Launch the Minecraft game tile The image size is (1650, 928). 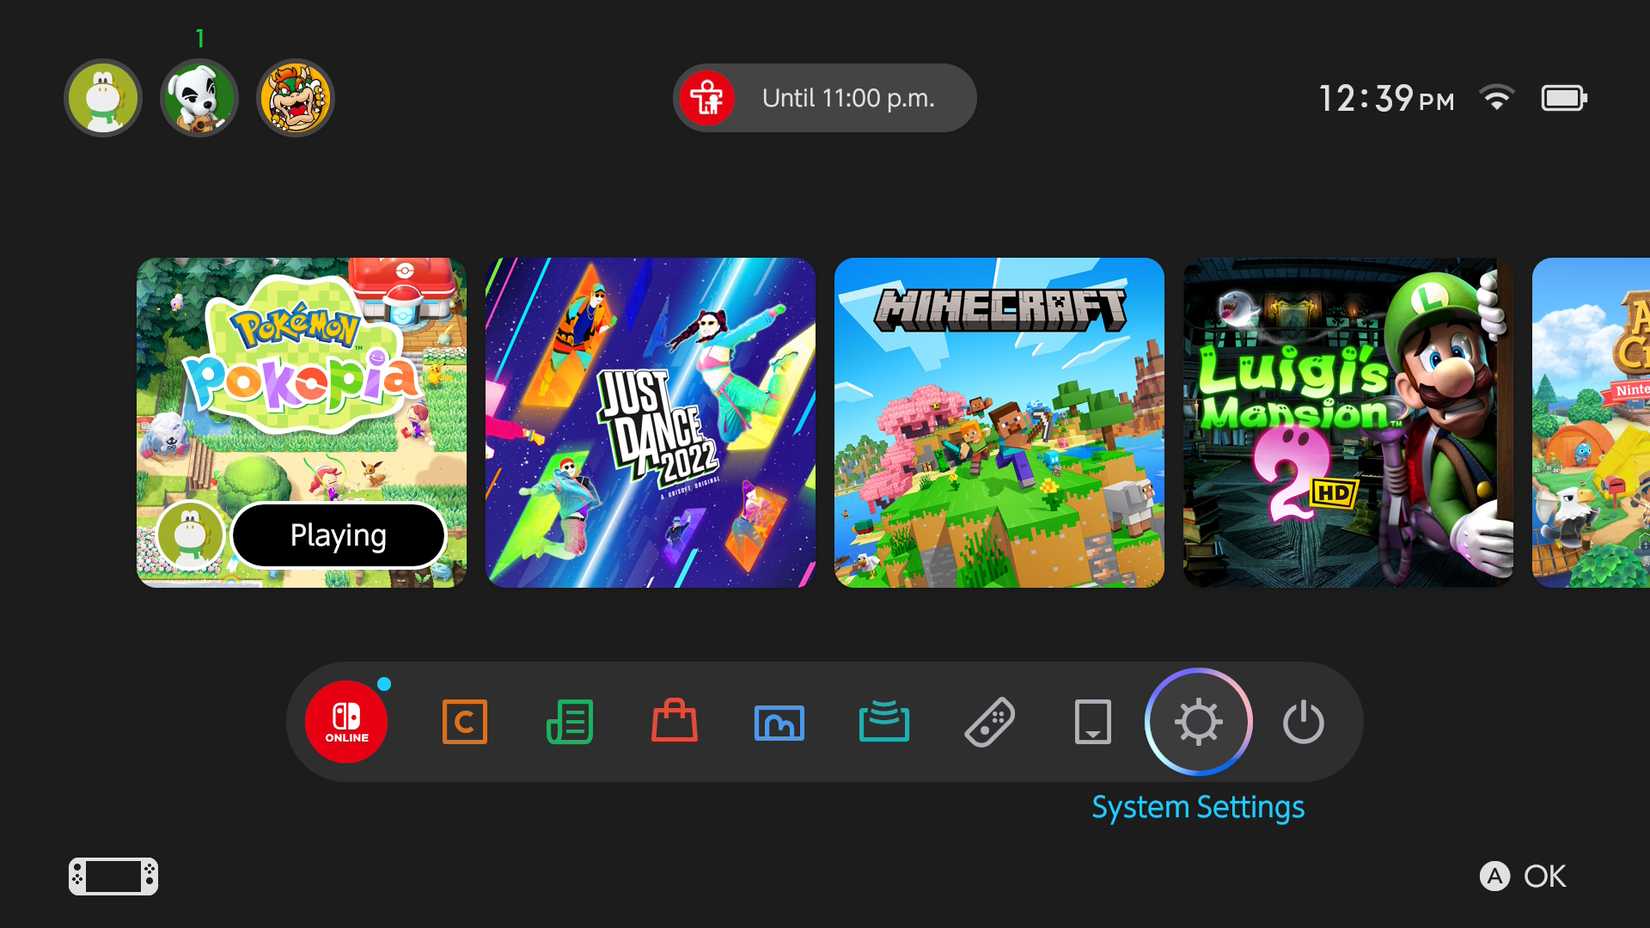[x=1000, y=423]
